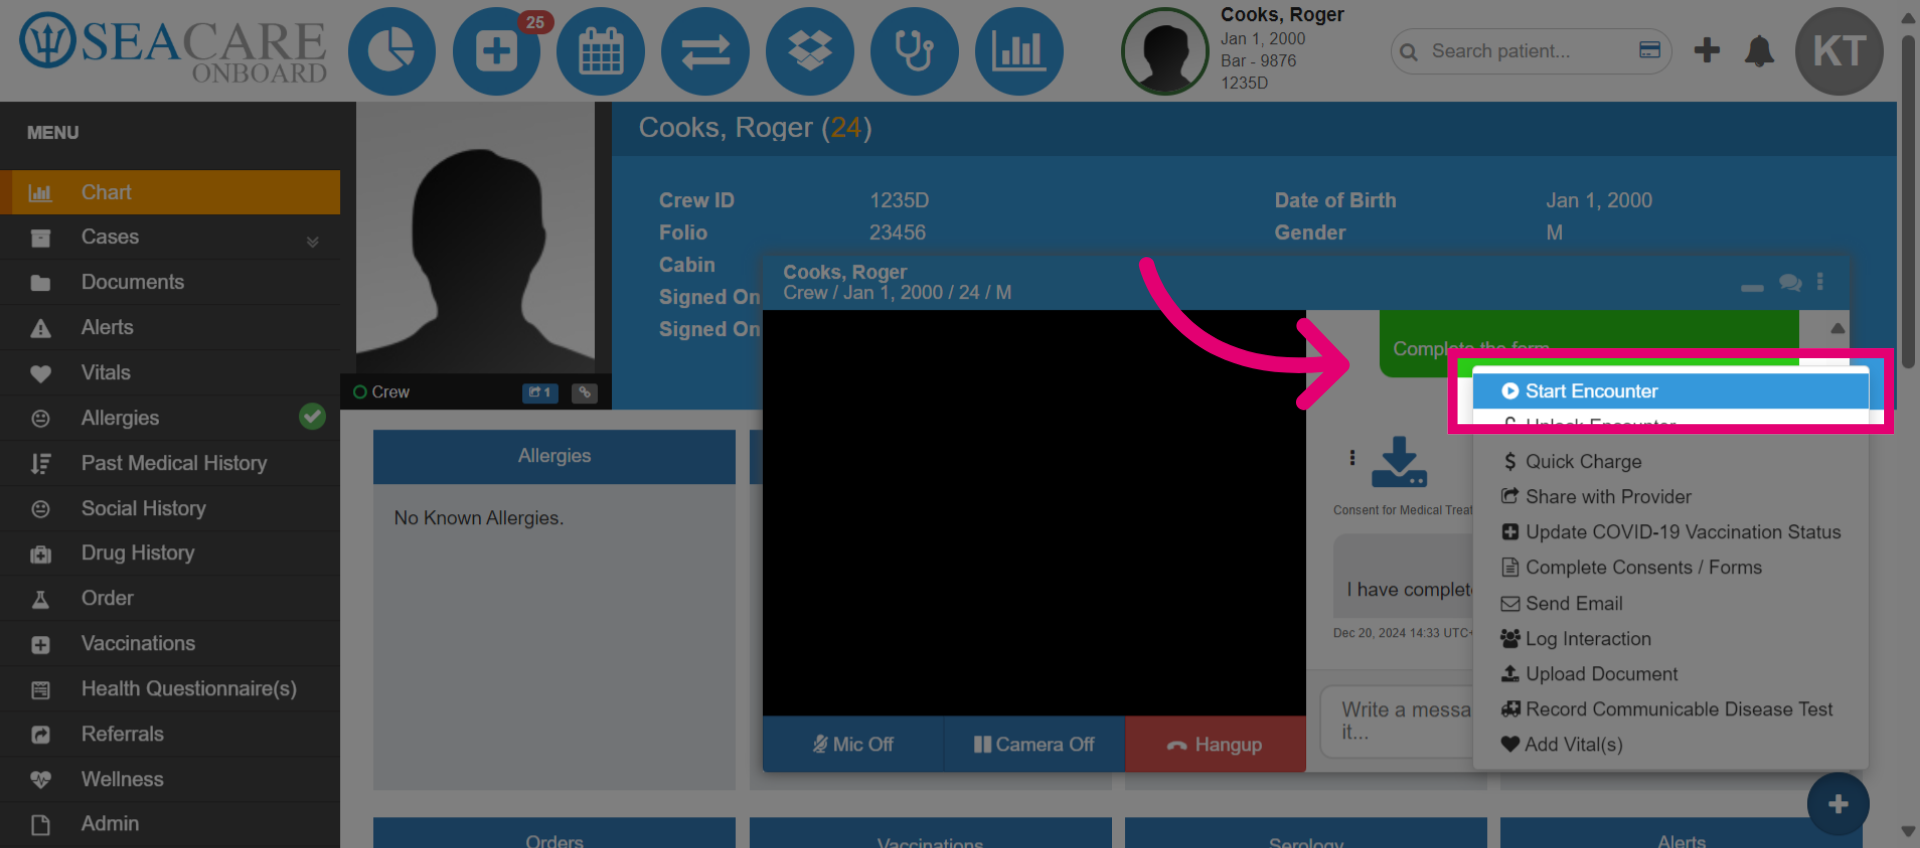Open the Dropbox-style boxes icon

(x=810, y=51)
